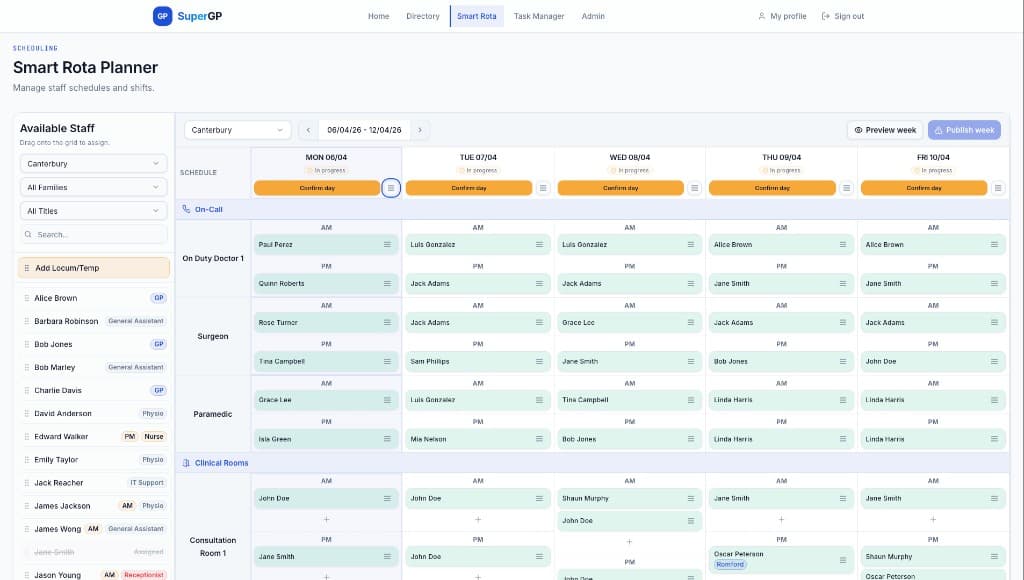Click drag handle beside Add Locum/Temp

click(x=27, y=268)
